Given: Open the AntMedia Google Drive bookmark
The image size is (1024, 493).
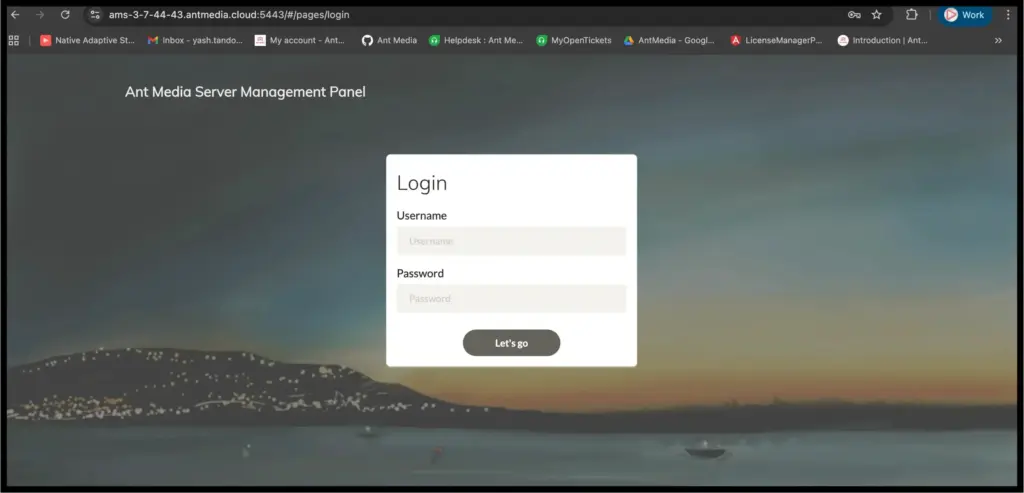Looking at the screenshot, I should point(670,40).
